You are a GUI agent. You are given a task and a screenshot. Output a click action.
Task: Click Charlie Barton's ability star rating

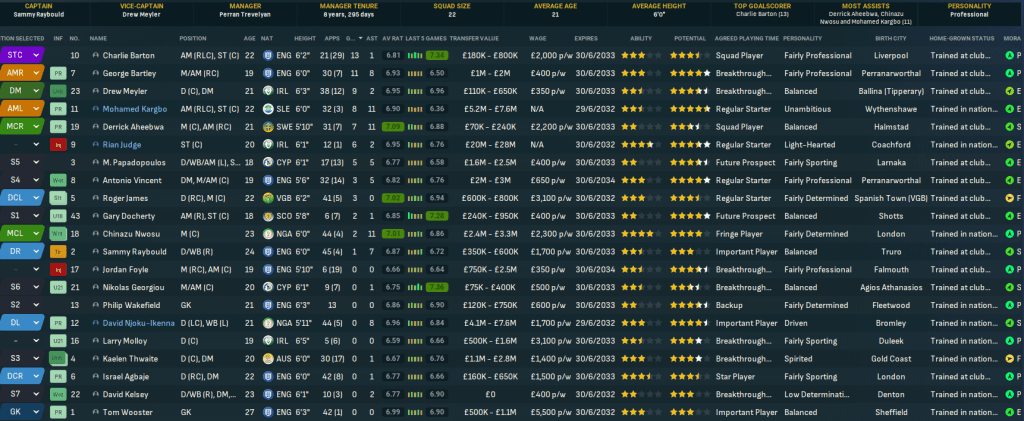point(632,55)
